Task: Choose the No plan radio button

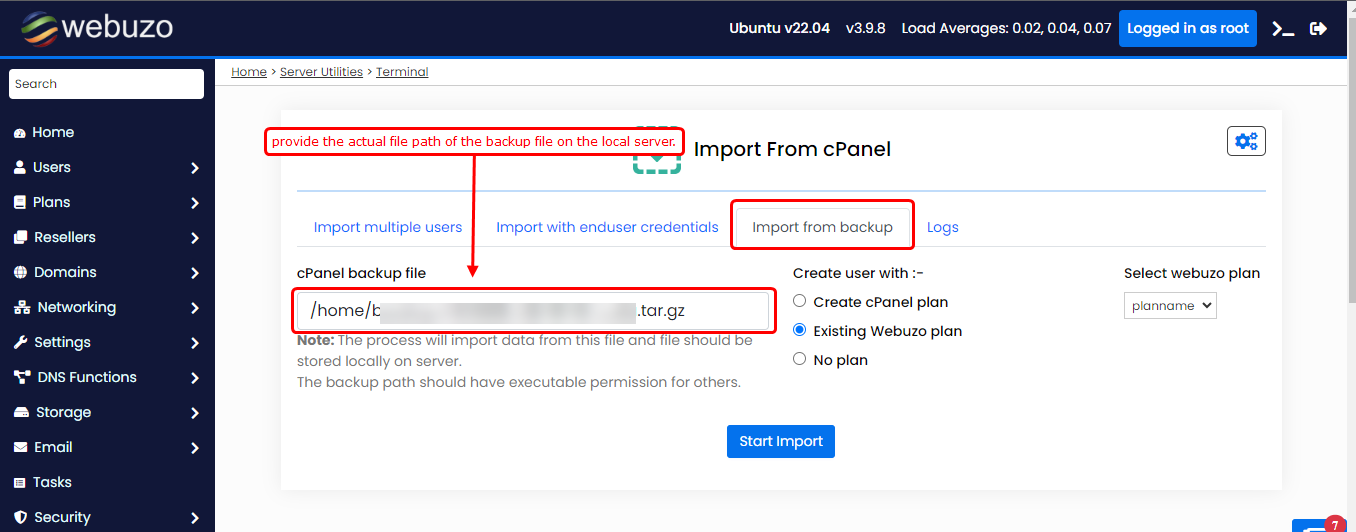Action: pos(799,359)
